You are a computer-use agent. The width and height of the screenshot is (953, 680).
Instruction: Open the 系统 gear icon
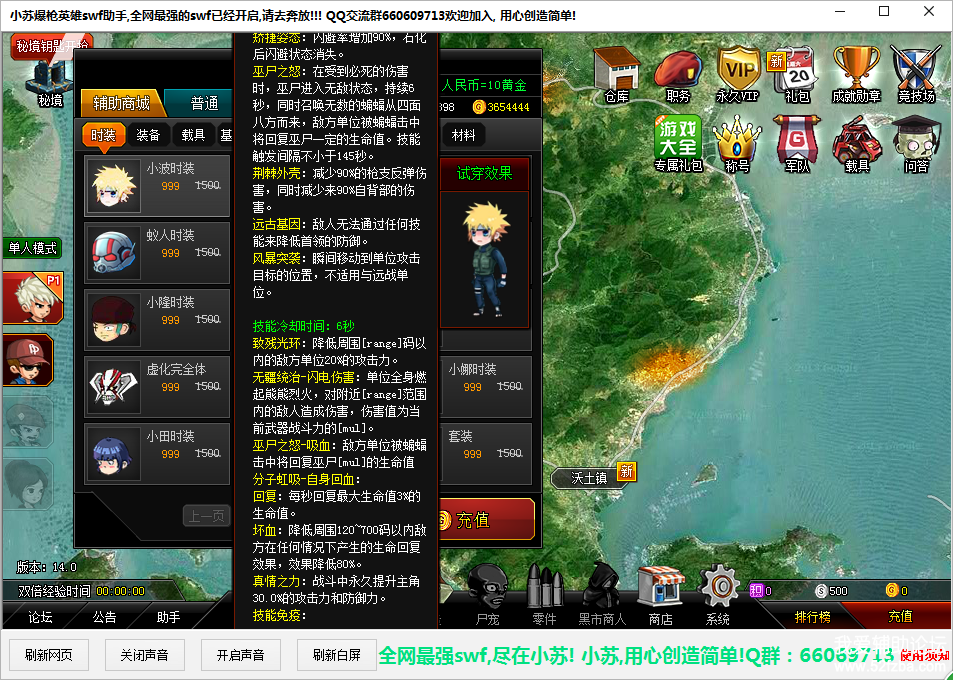coord(718,595)
